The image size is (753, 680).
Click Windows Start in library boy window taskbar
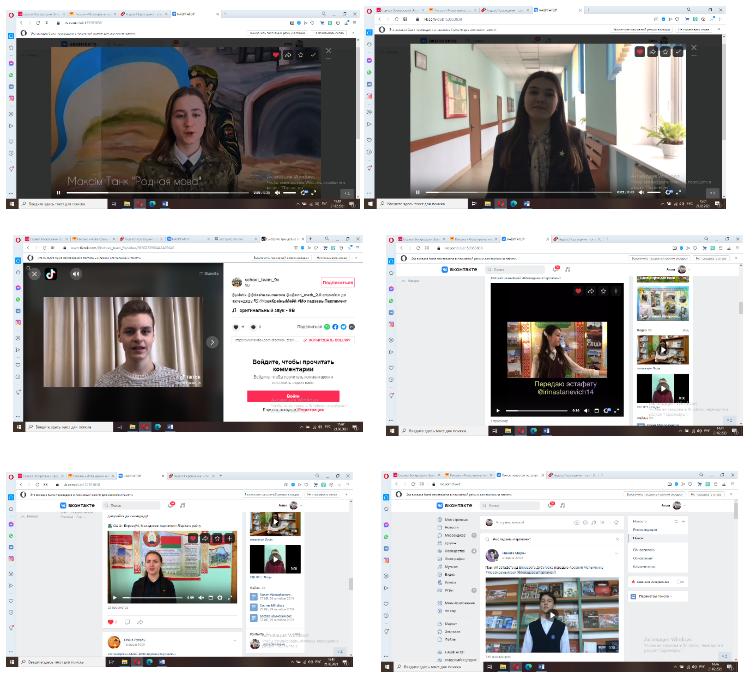coord(388,667)
